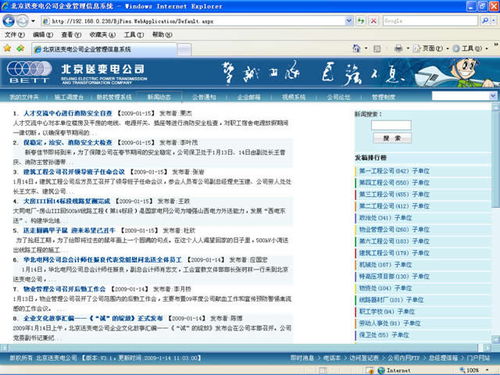Open ranking entry 第二工程公司 子单位
500x375 pixels.
394,206
